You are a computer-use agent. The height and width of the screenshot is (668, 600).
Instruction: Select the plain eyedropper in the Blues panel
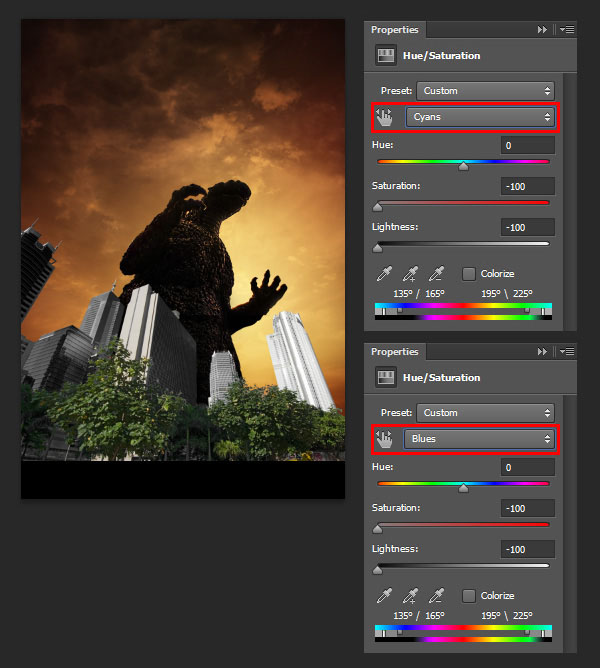coord(384,596)
